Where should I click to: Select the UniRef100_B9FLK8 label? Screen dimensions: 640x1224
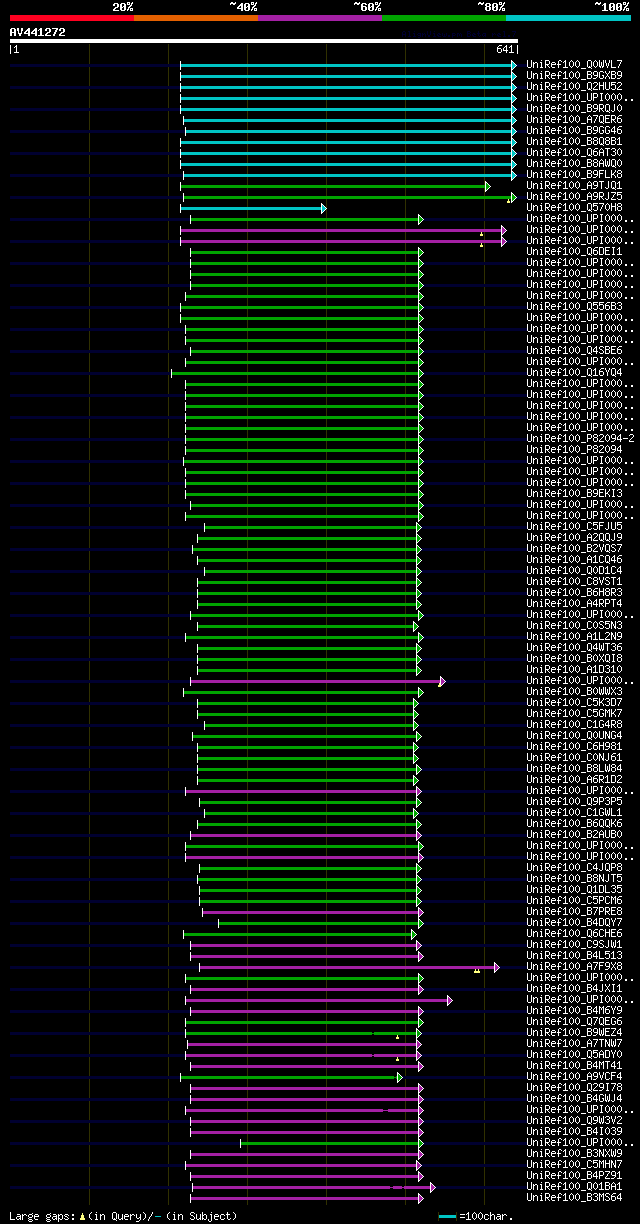tap(574, 174)
